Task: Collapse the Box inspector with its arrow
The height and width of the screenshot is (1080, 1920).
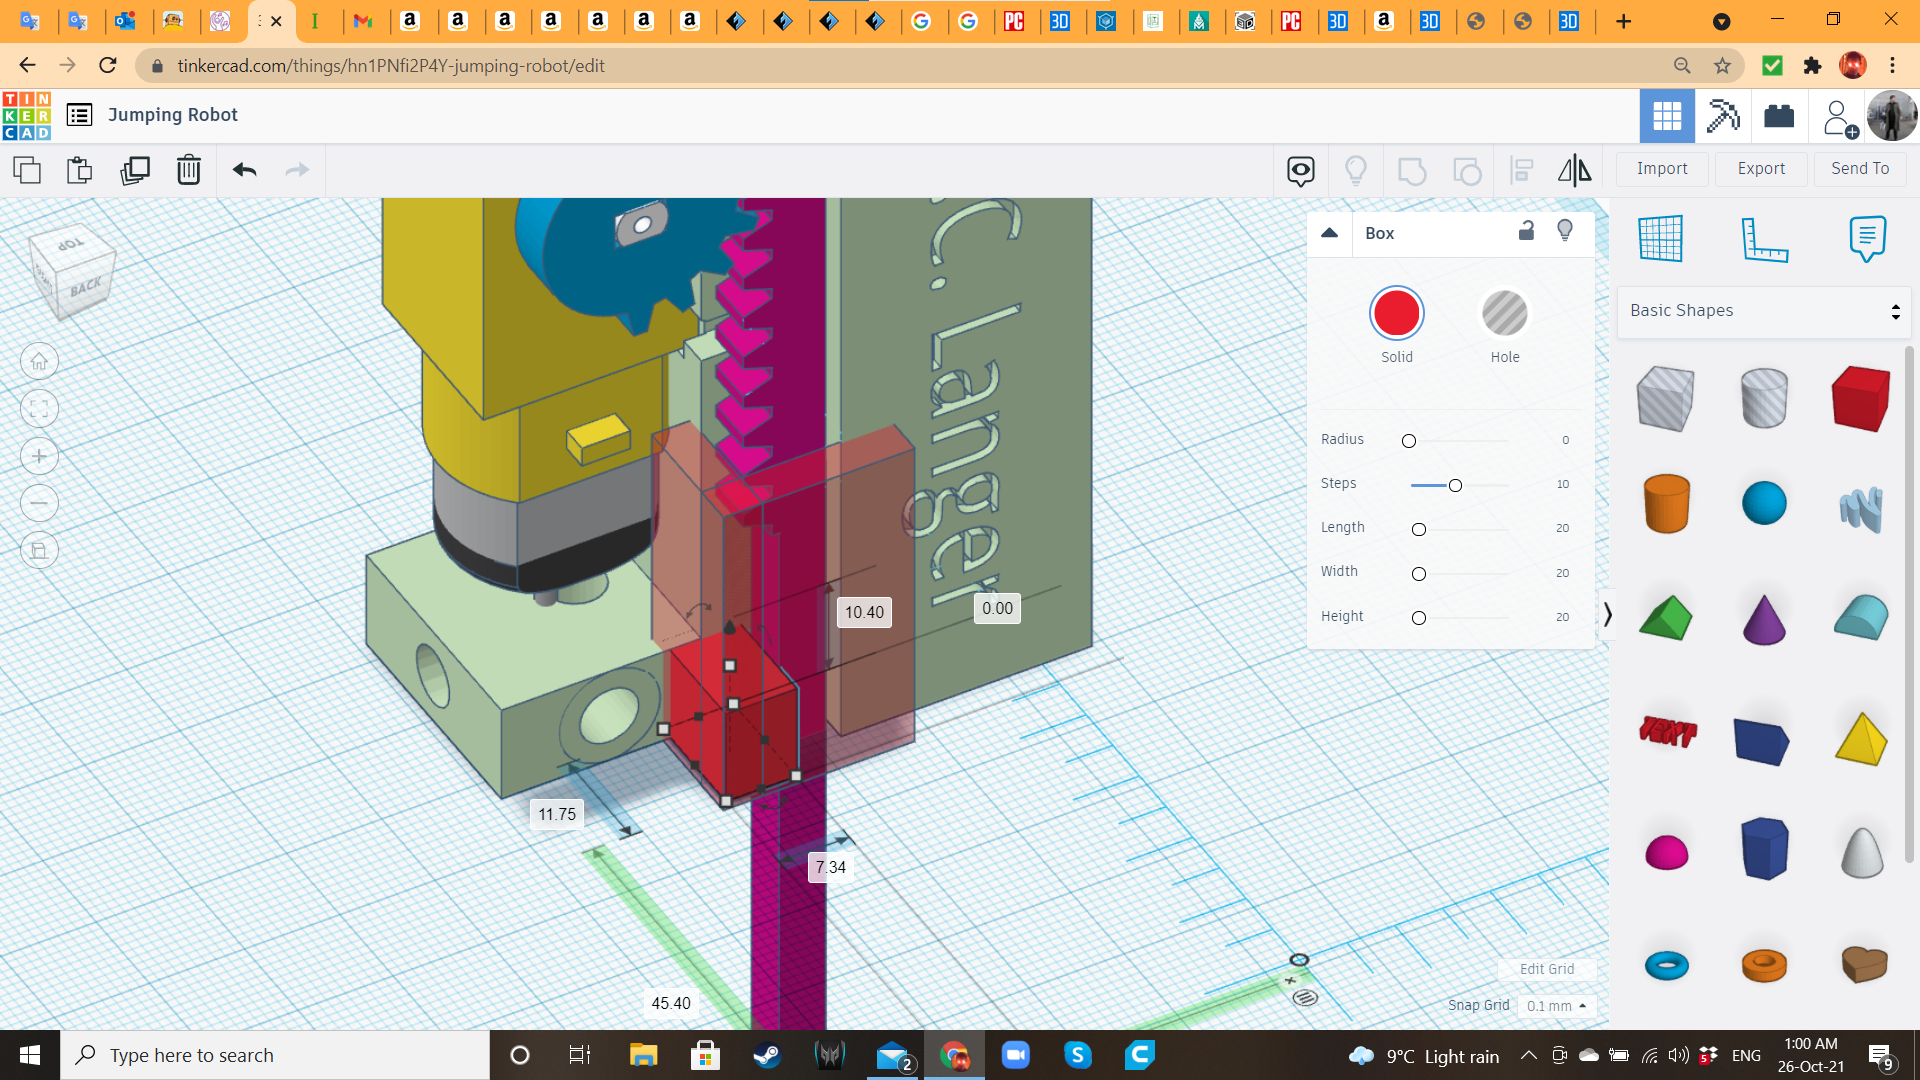Action: point(1330,232)
